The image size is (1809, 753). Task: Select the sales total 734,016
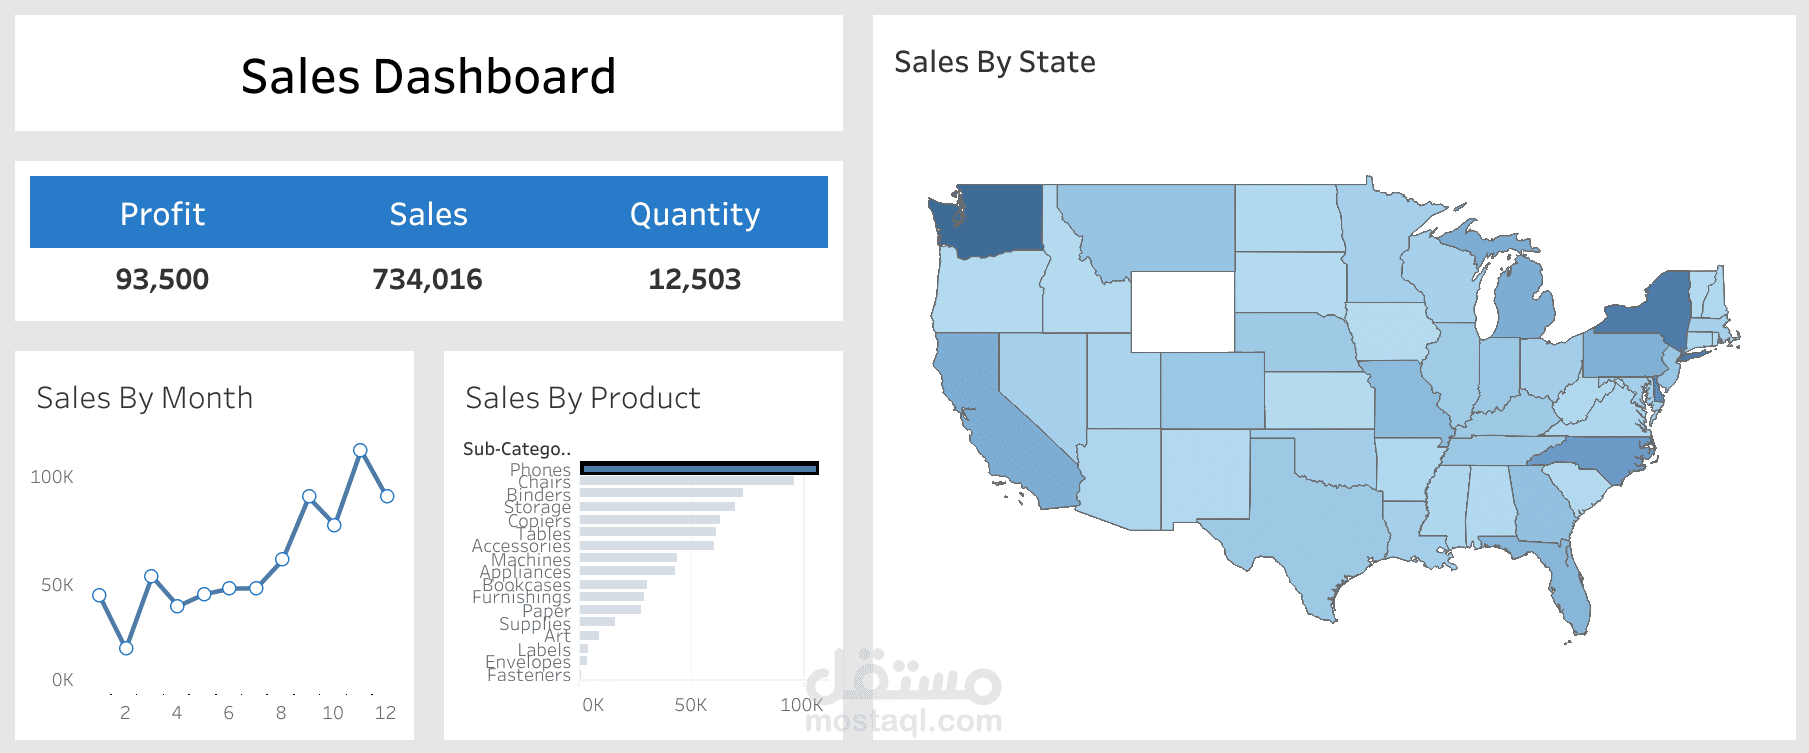pos(427,279)
